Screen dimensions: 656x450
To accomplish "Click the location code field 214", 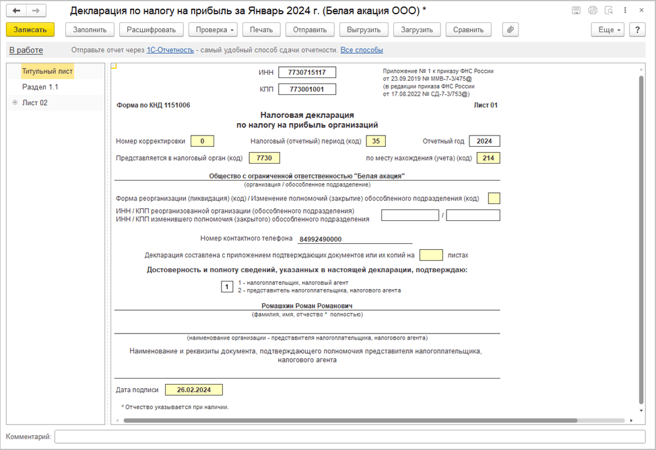I will pyautogui.click(x=488, y=158).
